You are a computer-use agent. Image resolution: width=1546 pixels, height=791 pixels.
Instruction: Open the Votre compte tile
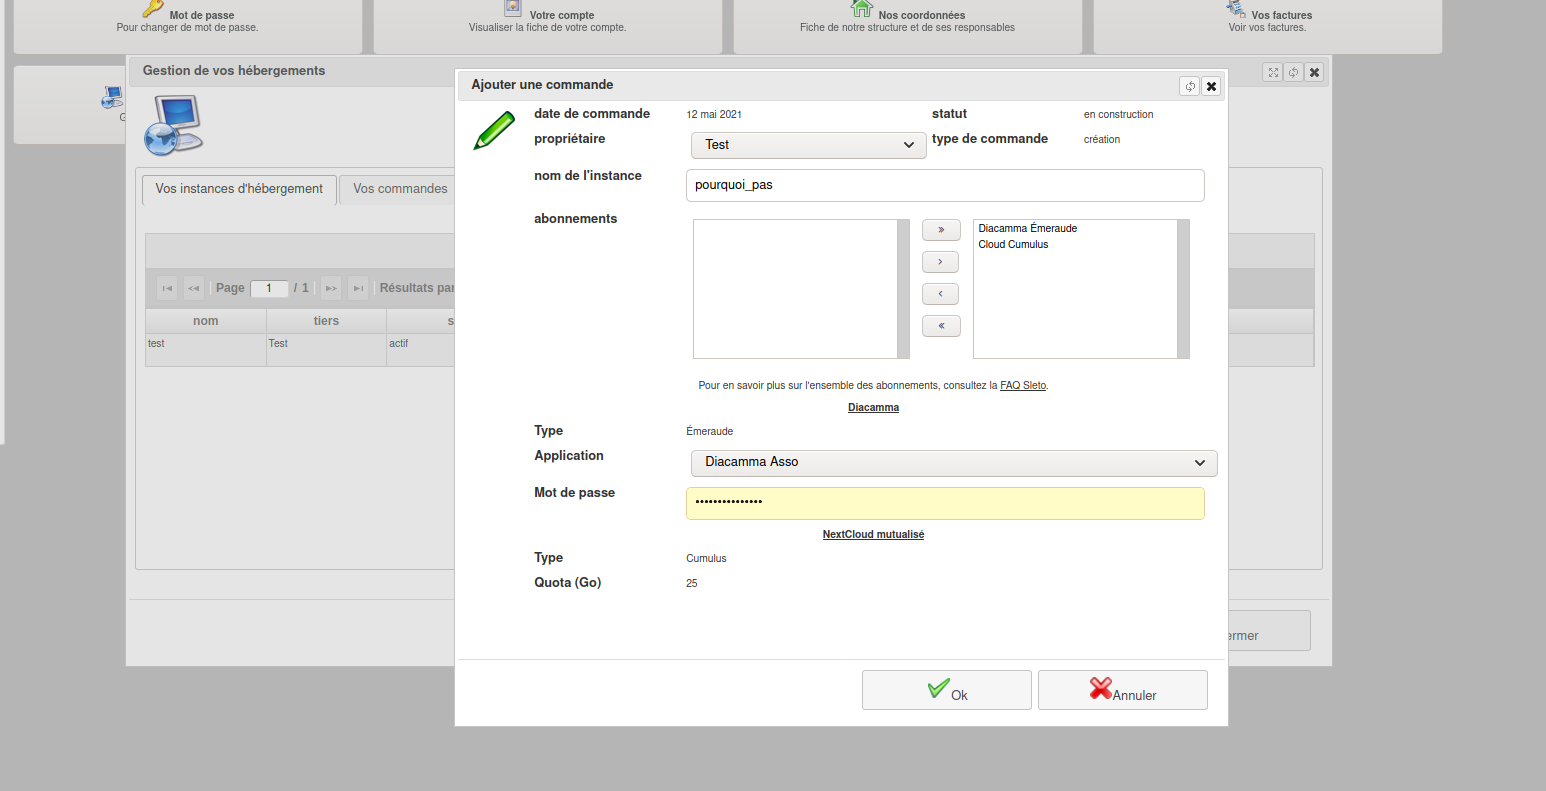point(547,21)
